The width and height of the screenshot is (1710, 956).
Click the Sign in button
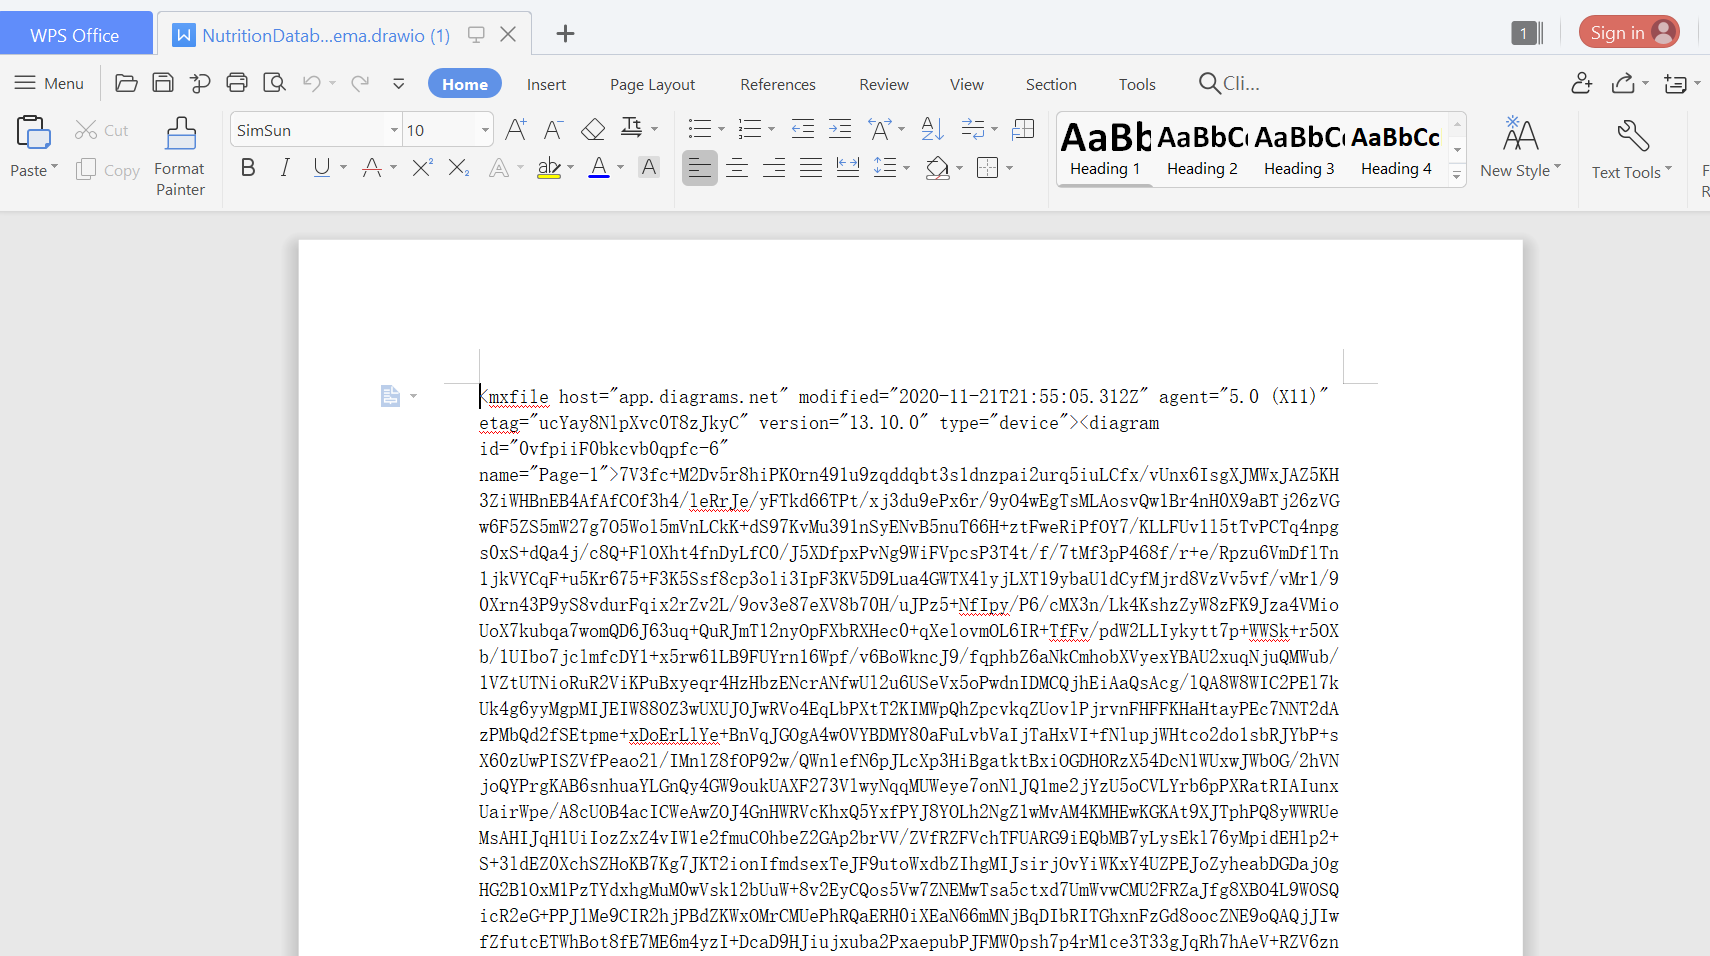pyautogui.click(x=1629, y=32)
